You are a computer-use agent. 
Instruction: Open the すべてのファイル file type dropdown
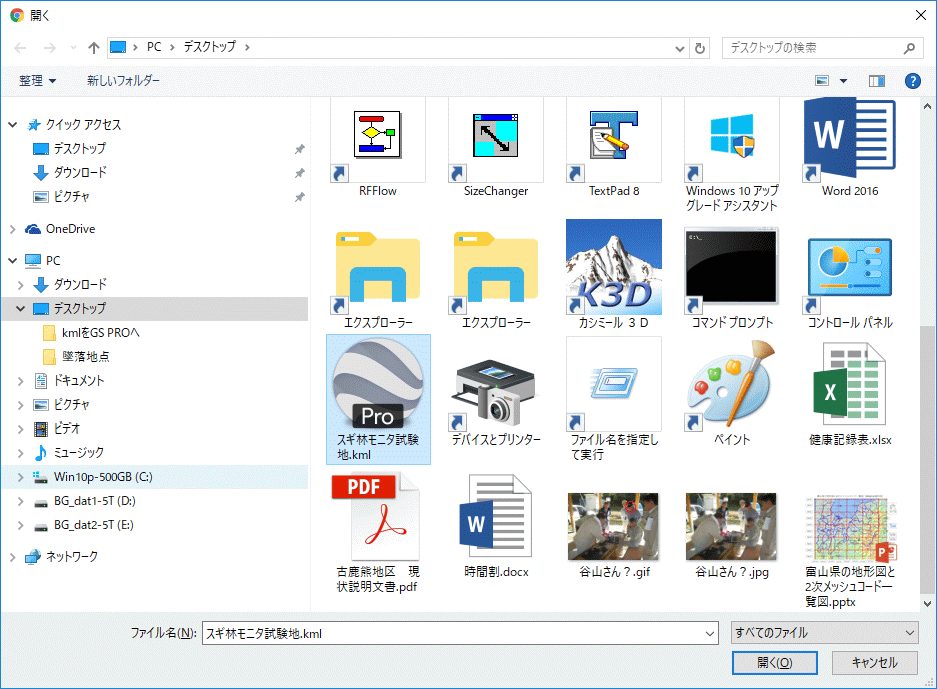(x=825, y=633)
